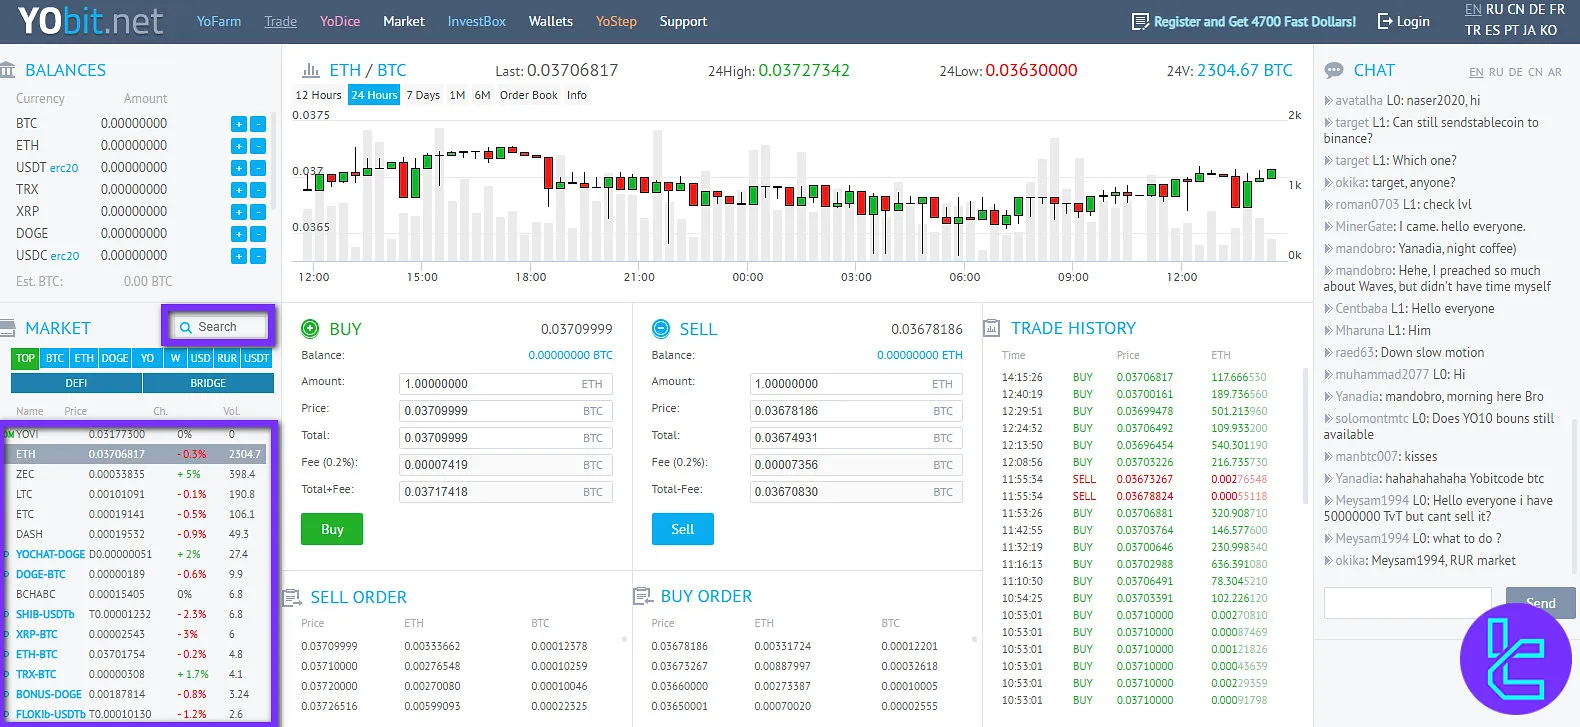Click the Buy Amount input field

(x=505, y=384)
